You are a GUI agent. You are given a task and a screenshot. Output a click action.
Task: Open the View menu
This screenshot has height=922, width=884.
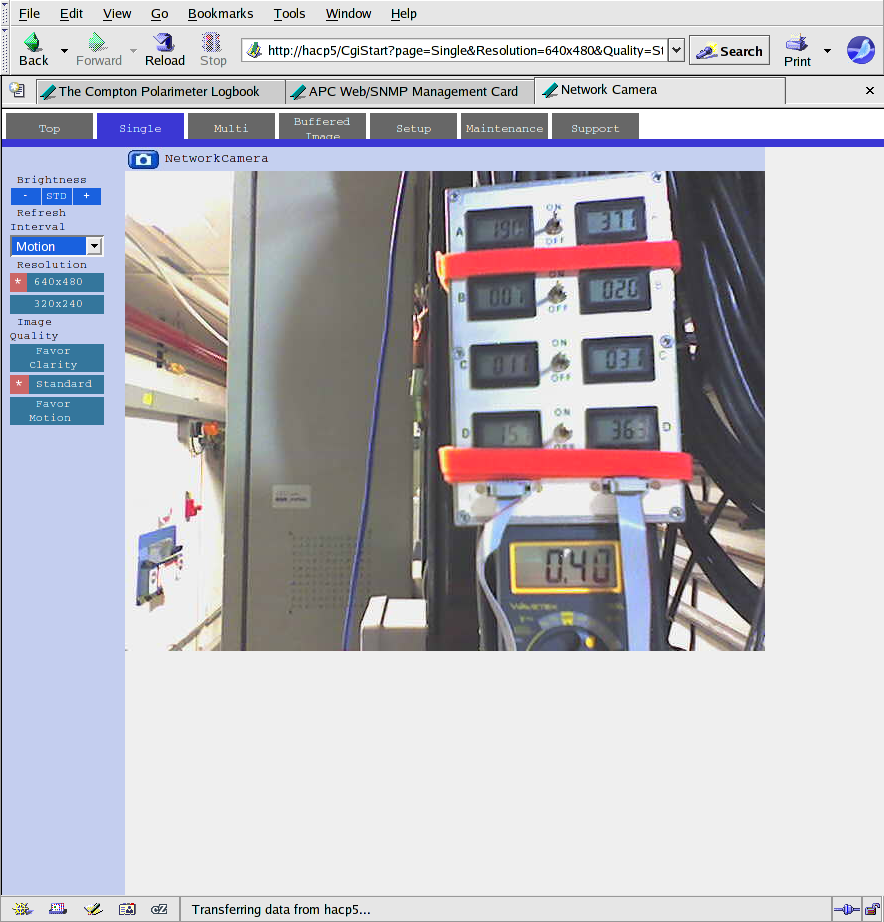click(x=116, y=14)
